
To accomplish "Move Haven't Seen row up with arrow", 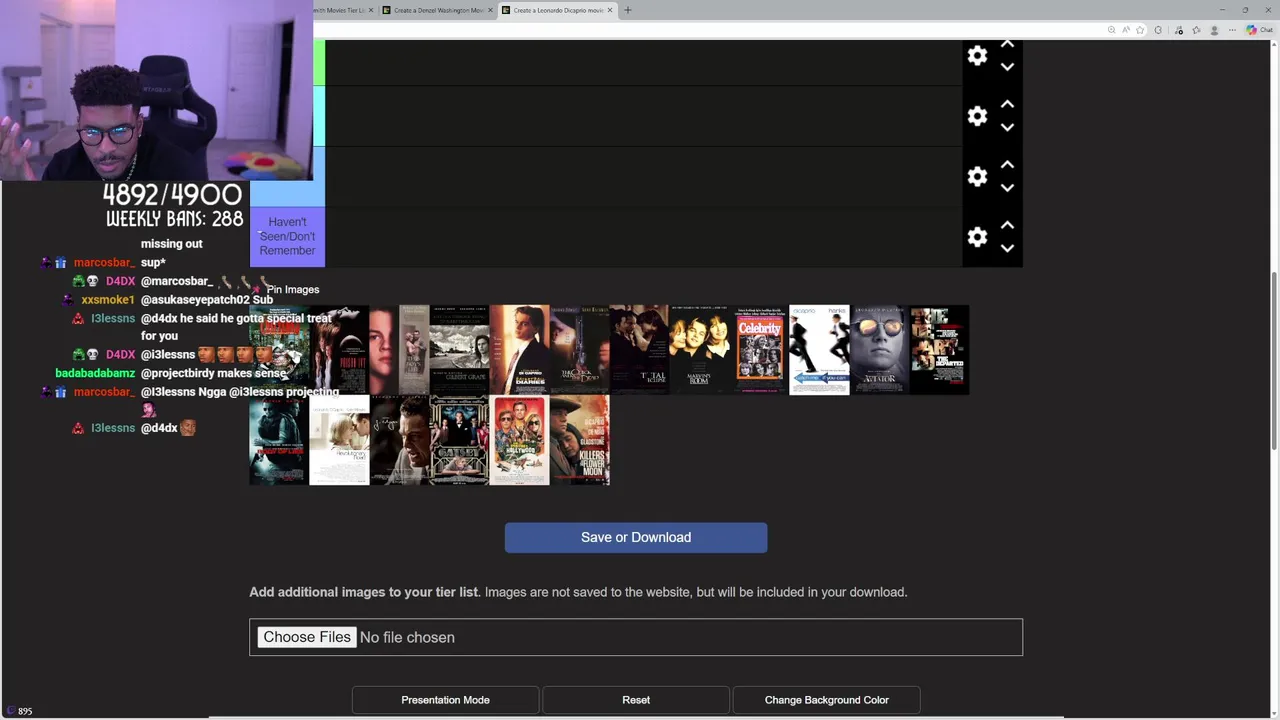I will coord(1007,225).
